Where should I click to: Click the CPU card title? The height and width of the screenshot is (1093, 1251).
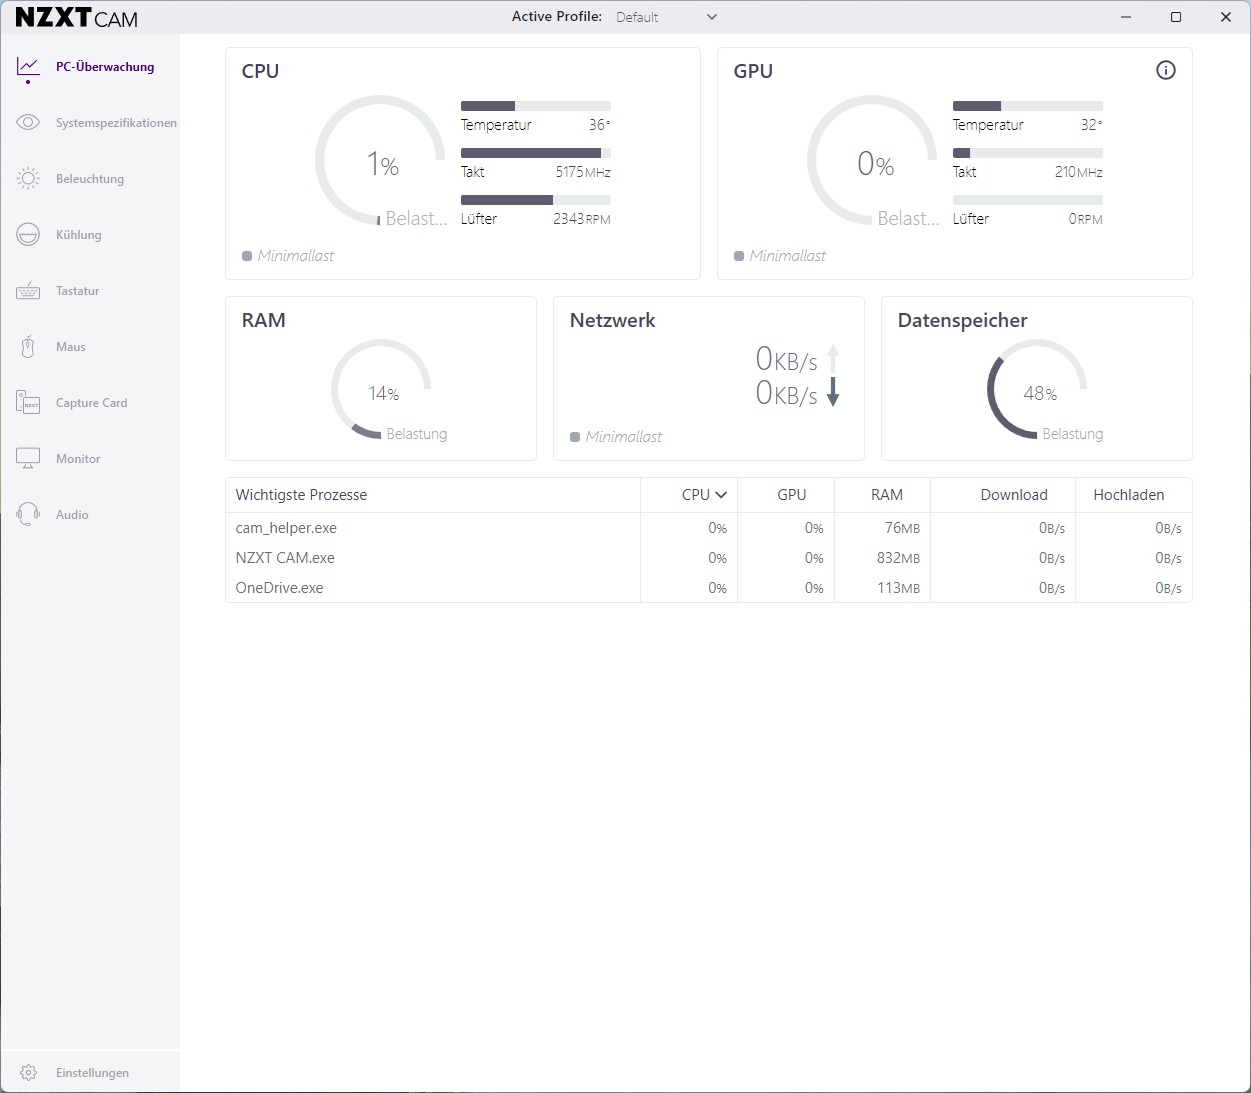click(x=260, y=71)
